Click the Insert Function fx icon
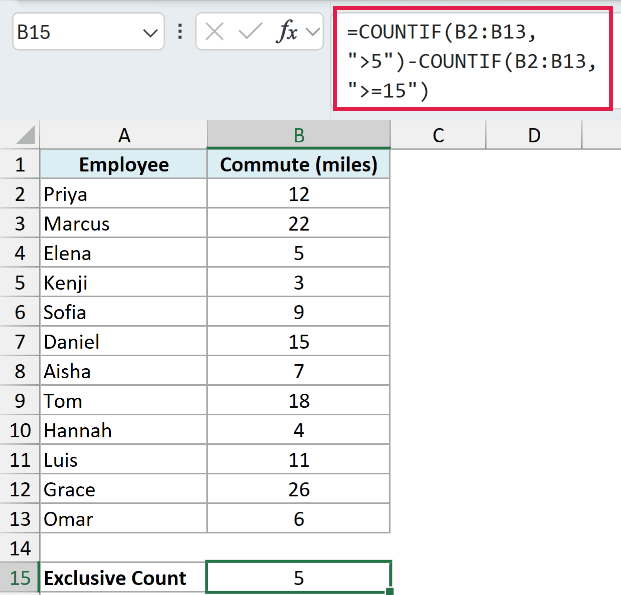The width and height of the screenshot is (621, 595). click(287, 31)
